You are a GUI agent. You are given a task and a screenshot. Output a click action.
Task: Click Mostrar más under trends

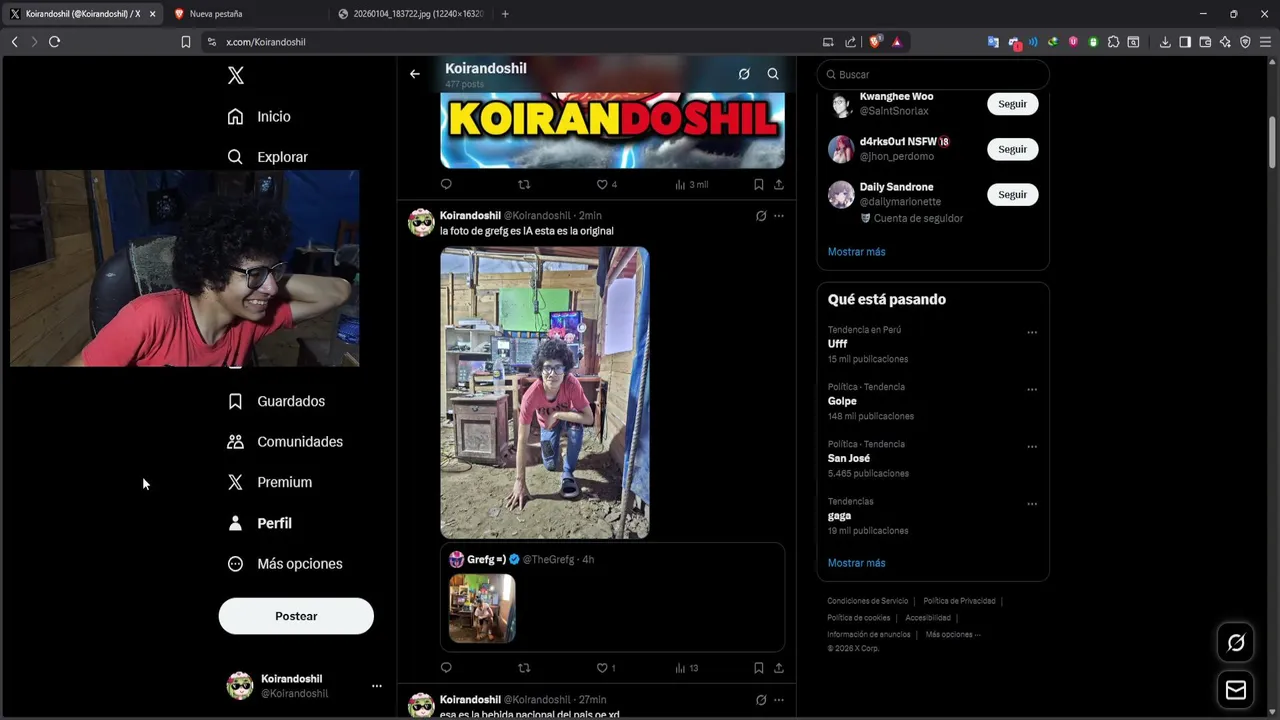click(x=856, y=563)
